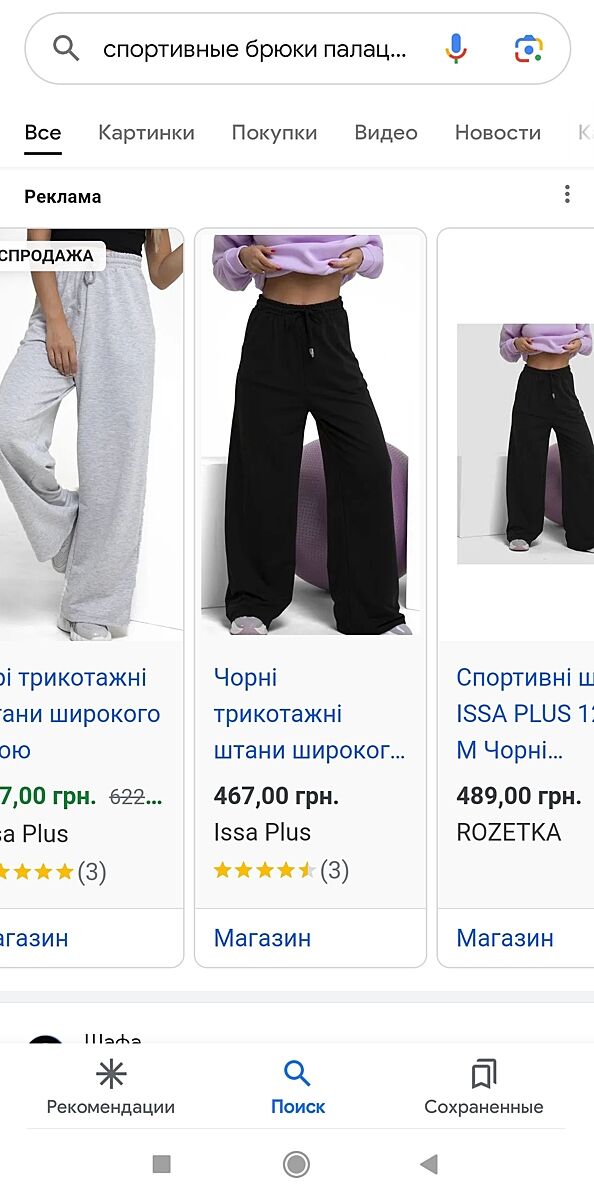Tap the Поиск magnifier icon in bottom bar
The height and width of the screenshot is (1200, 594).
(297, 1075)
